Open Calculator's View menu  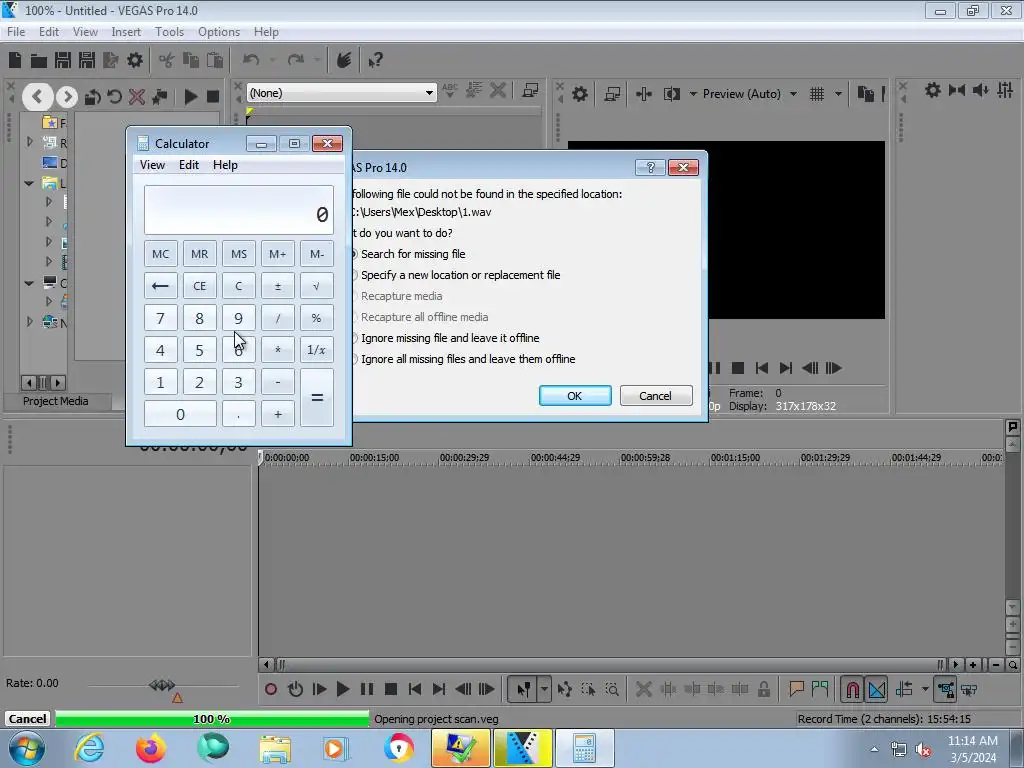152,165
